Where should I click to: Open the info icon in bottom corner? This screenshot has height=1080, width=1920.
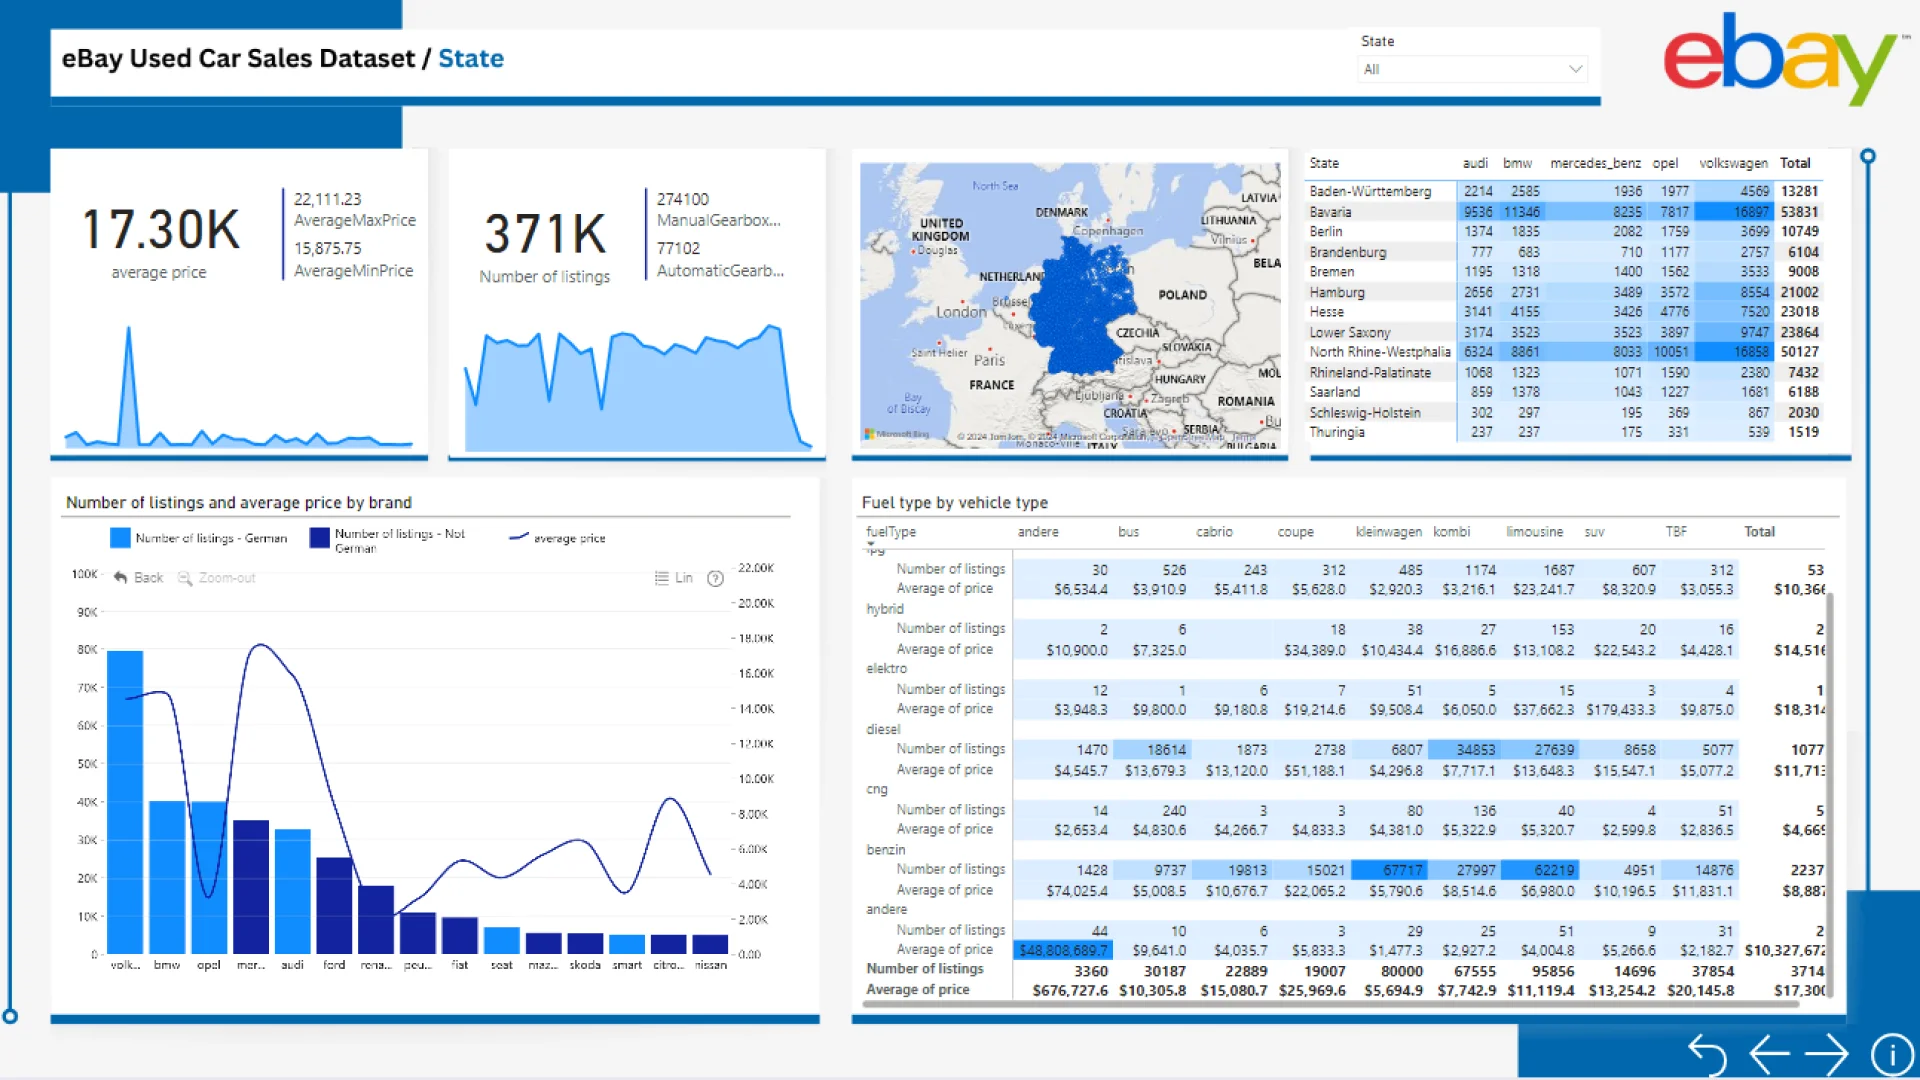coord(1891,1054)
